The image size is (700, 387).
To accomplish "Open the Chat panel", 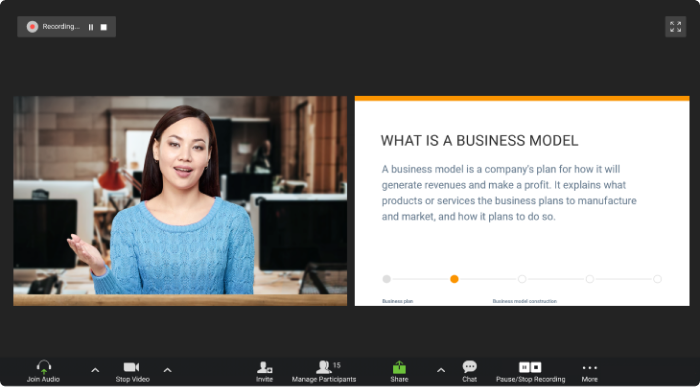I will click(x=469, y=371).
